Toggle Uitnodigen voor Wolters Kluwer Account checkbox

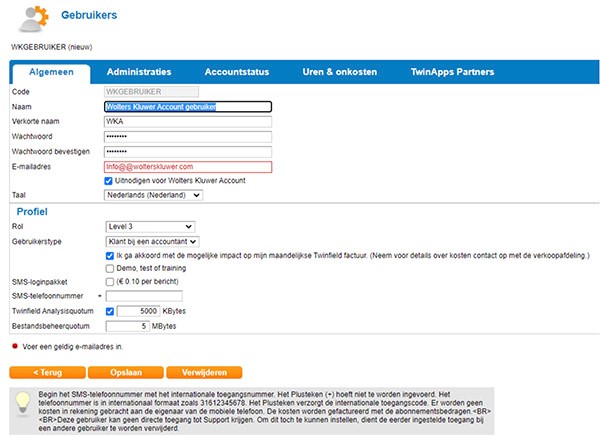[x=108, y=181]
